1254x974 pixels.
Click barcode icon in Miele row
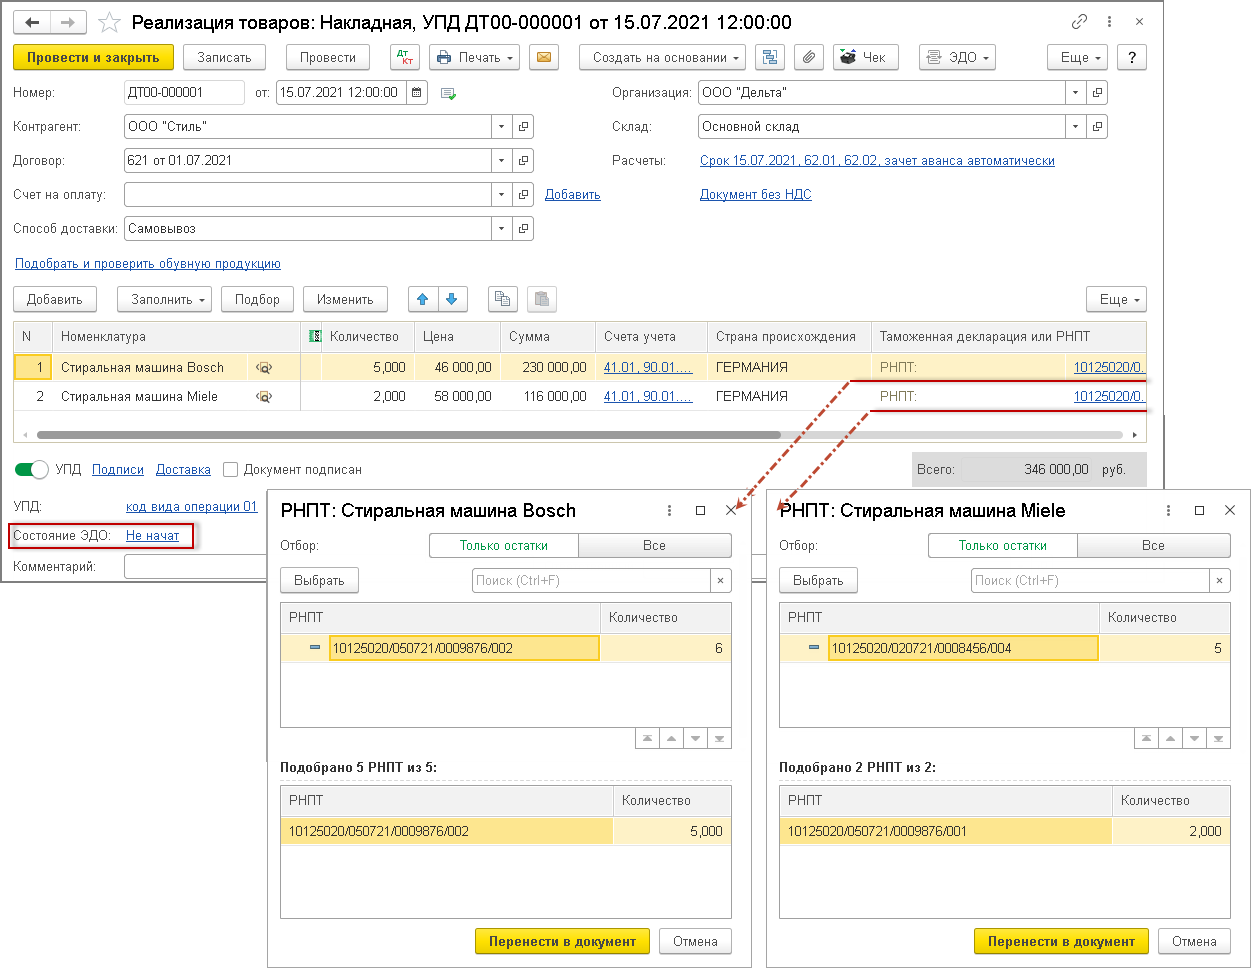coord(264,397)
